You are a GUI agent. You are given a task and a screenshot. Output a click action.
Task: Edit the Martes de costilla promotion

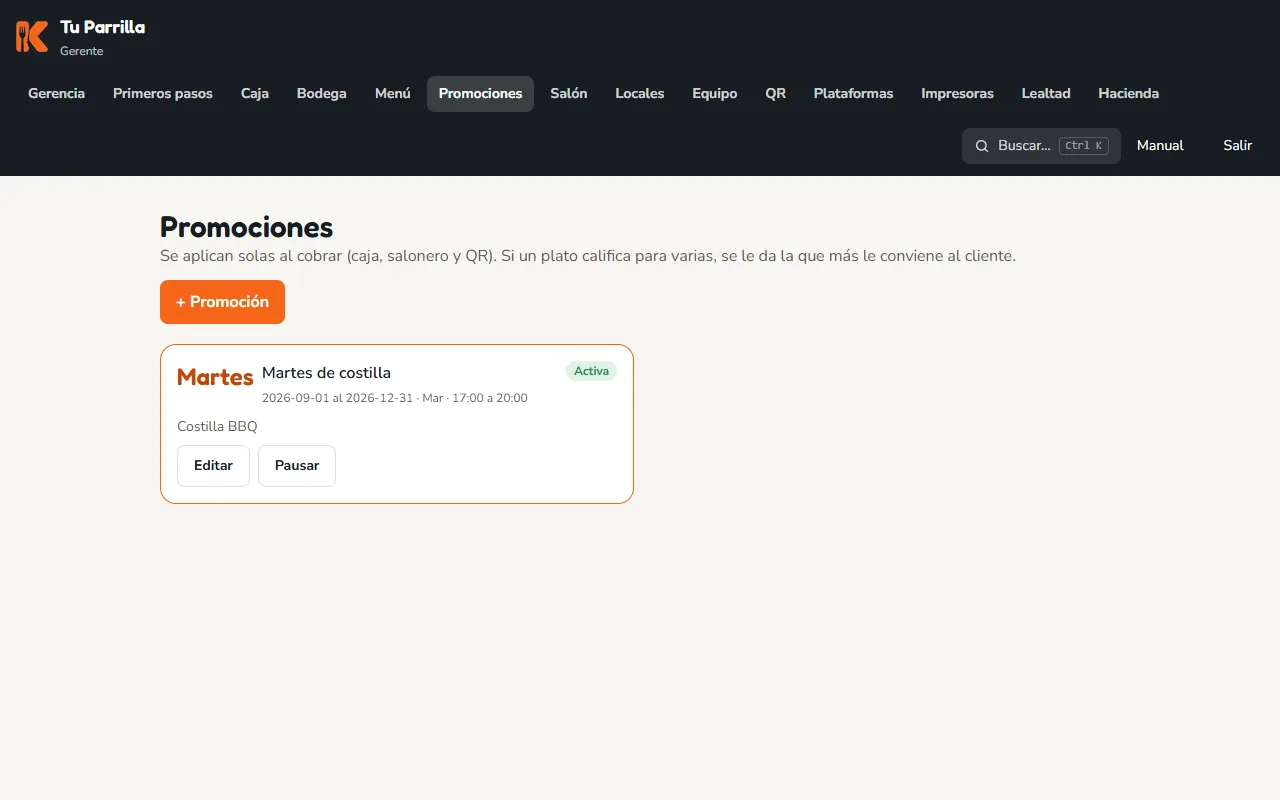(213, 466)
